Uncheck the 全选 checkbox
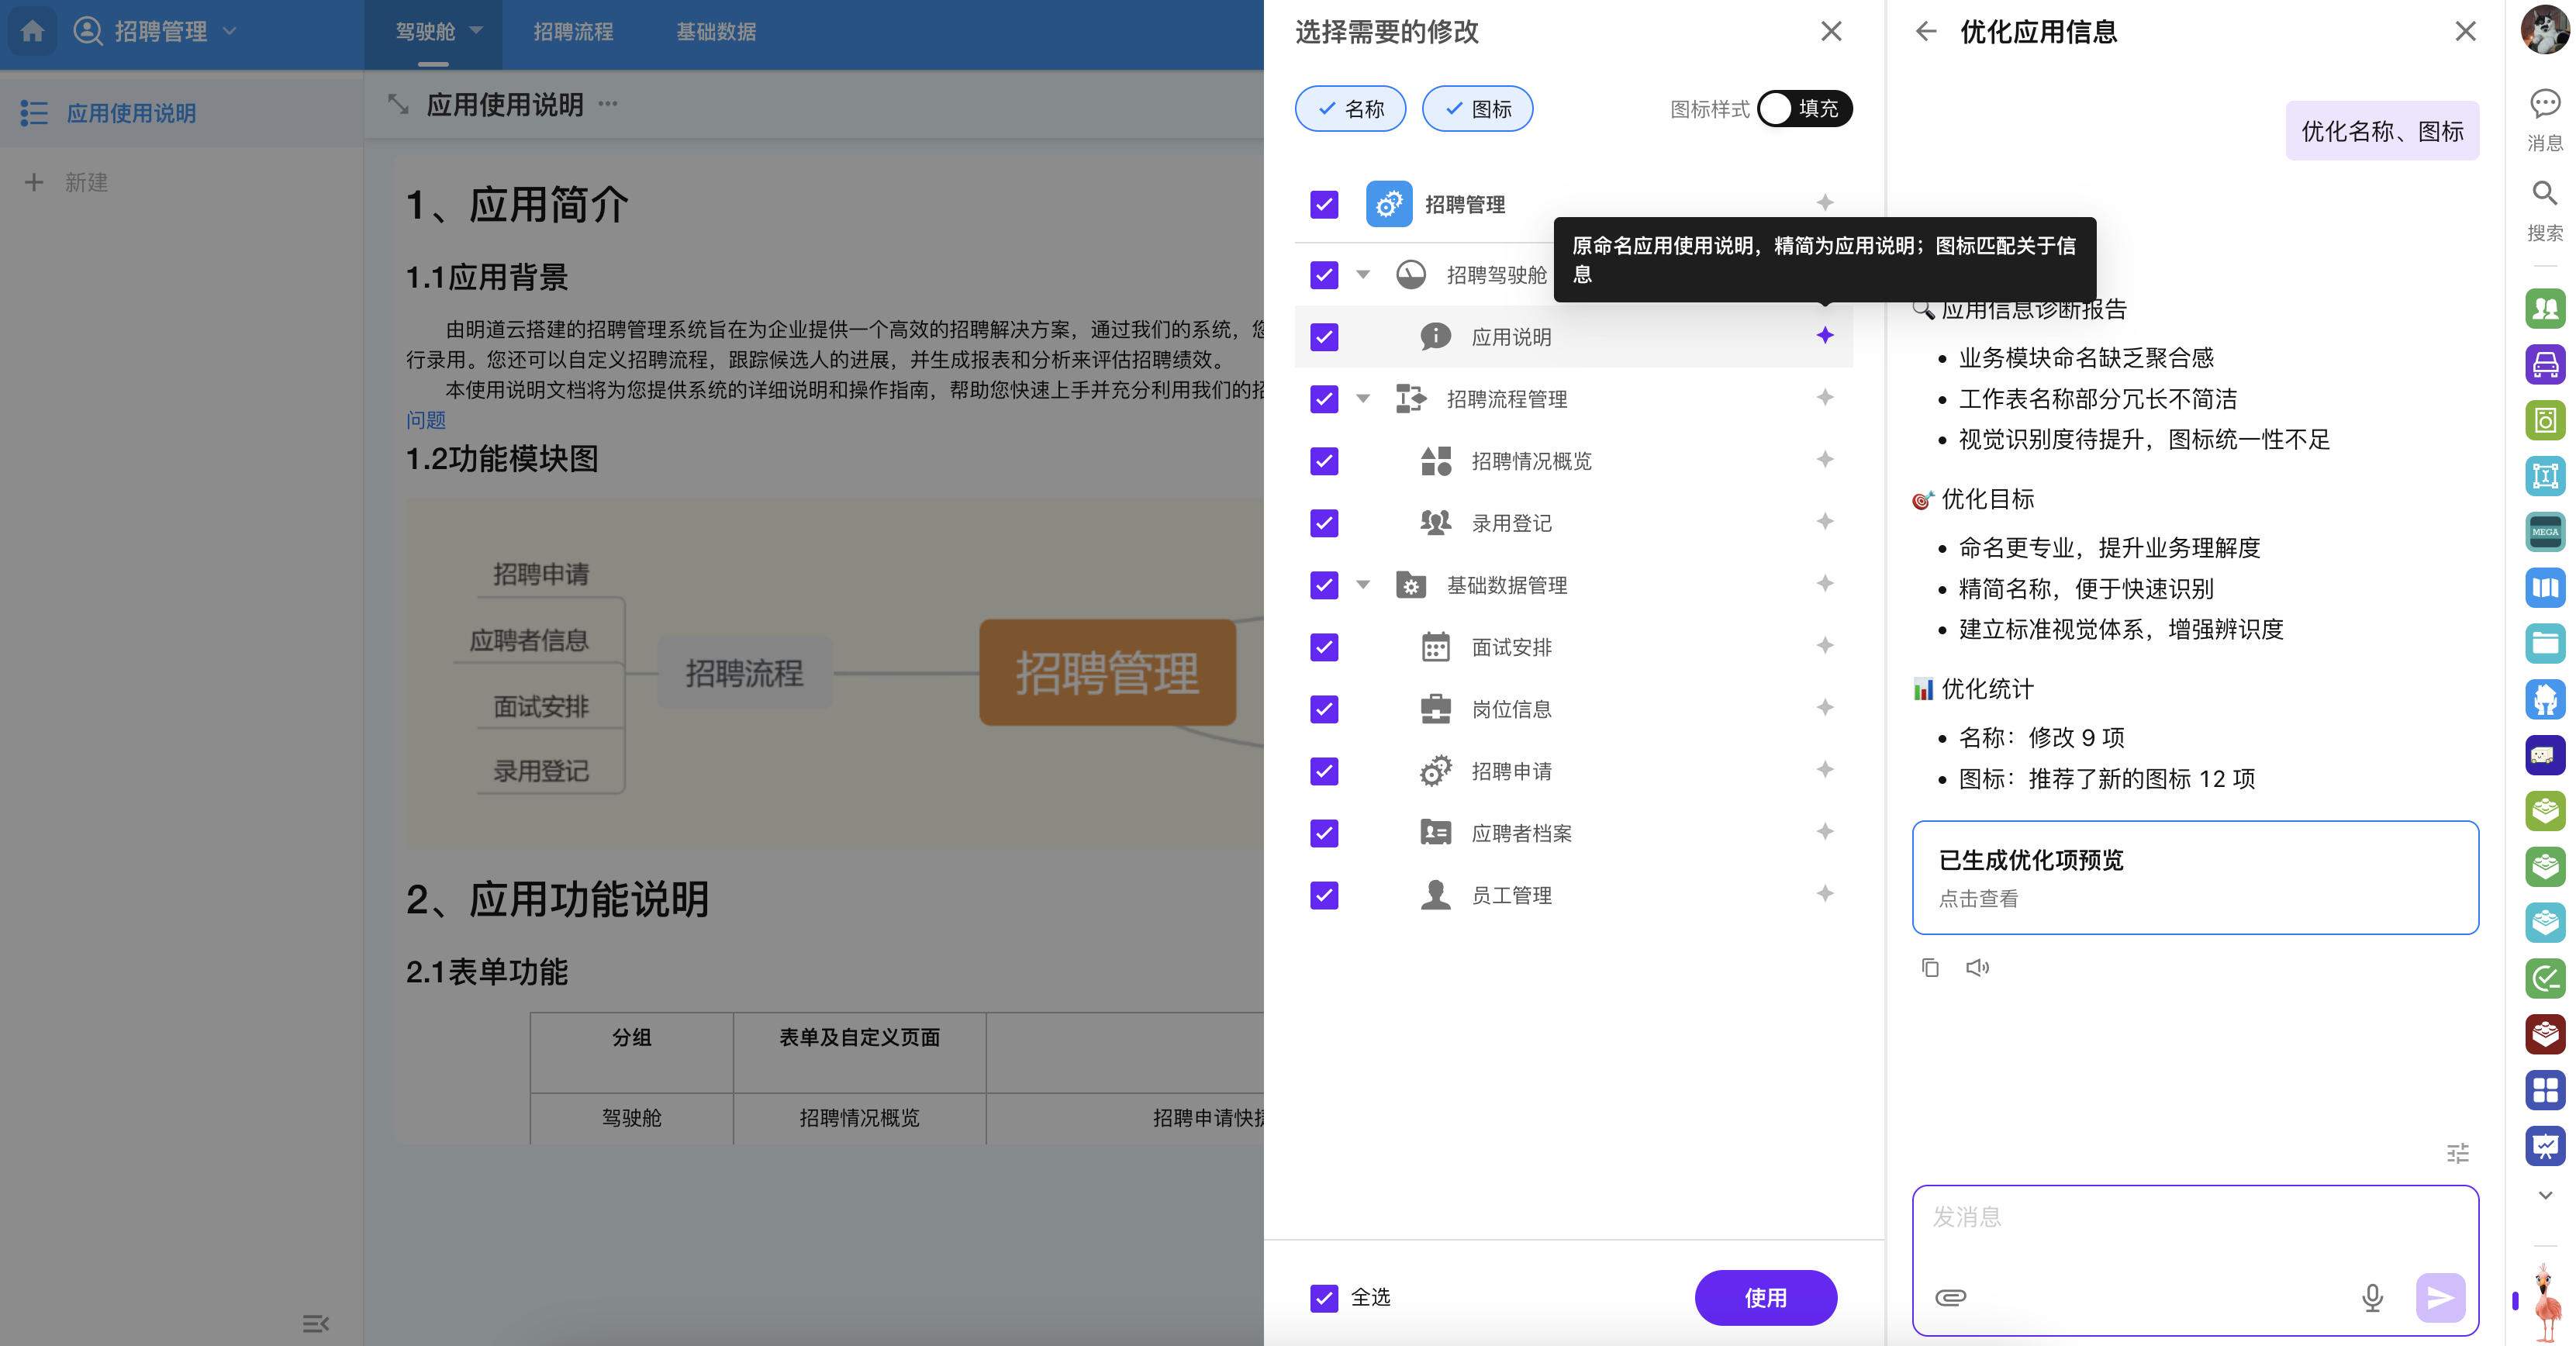This screenshot has width=2576, height=1346. (1324, 1298)
